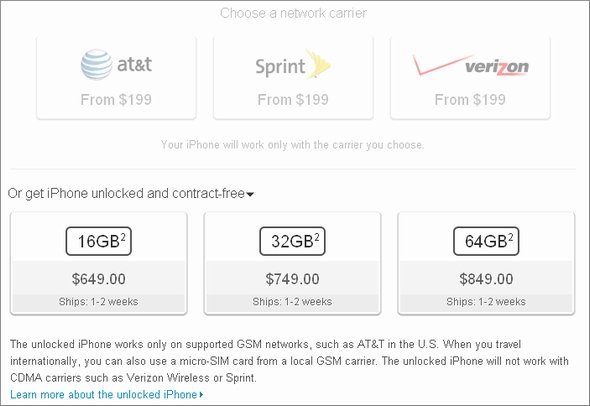The image size is (590, 406).
Task: Click the AT&T globe logo
Action: click(x=96, y=64)
